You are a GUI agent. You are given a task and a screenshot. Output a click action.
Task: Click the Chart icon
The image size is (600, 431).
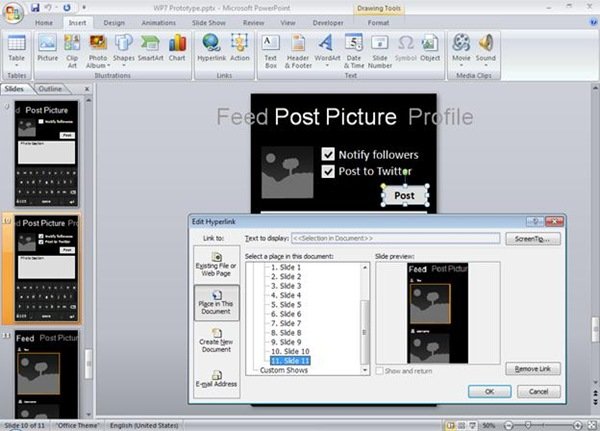tap(178, 49)
